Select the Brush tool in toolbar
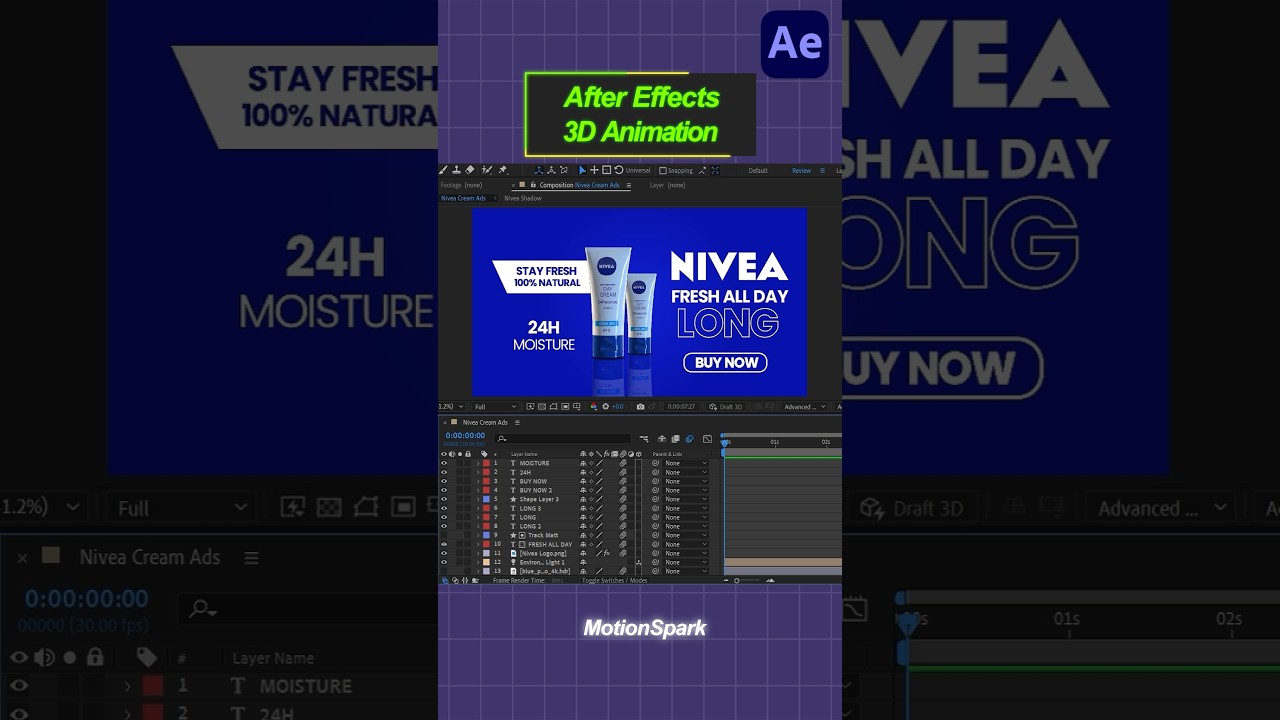Screen dimensions: 1280x720 [x=442, y=170]
